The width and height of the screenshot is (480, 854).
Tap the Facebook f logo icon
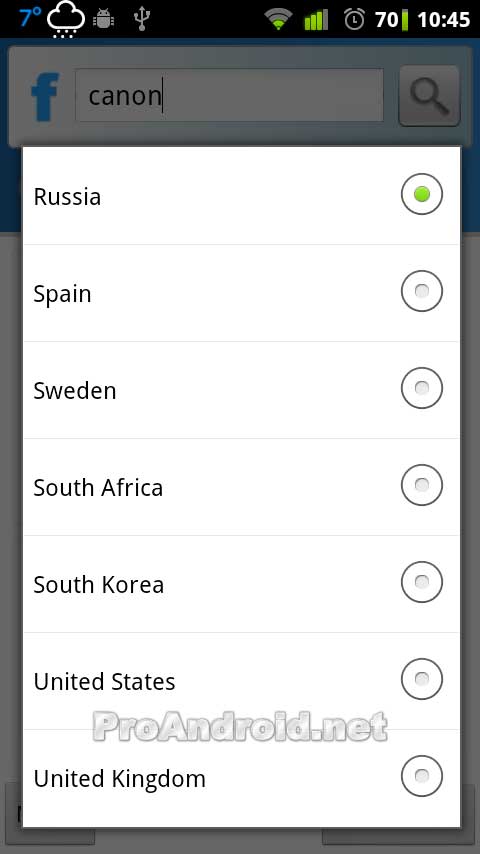pyautogui.click(x=45, y=96)
